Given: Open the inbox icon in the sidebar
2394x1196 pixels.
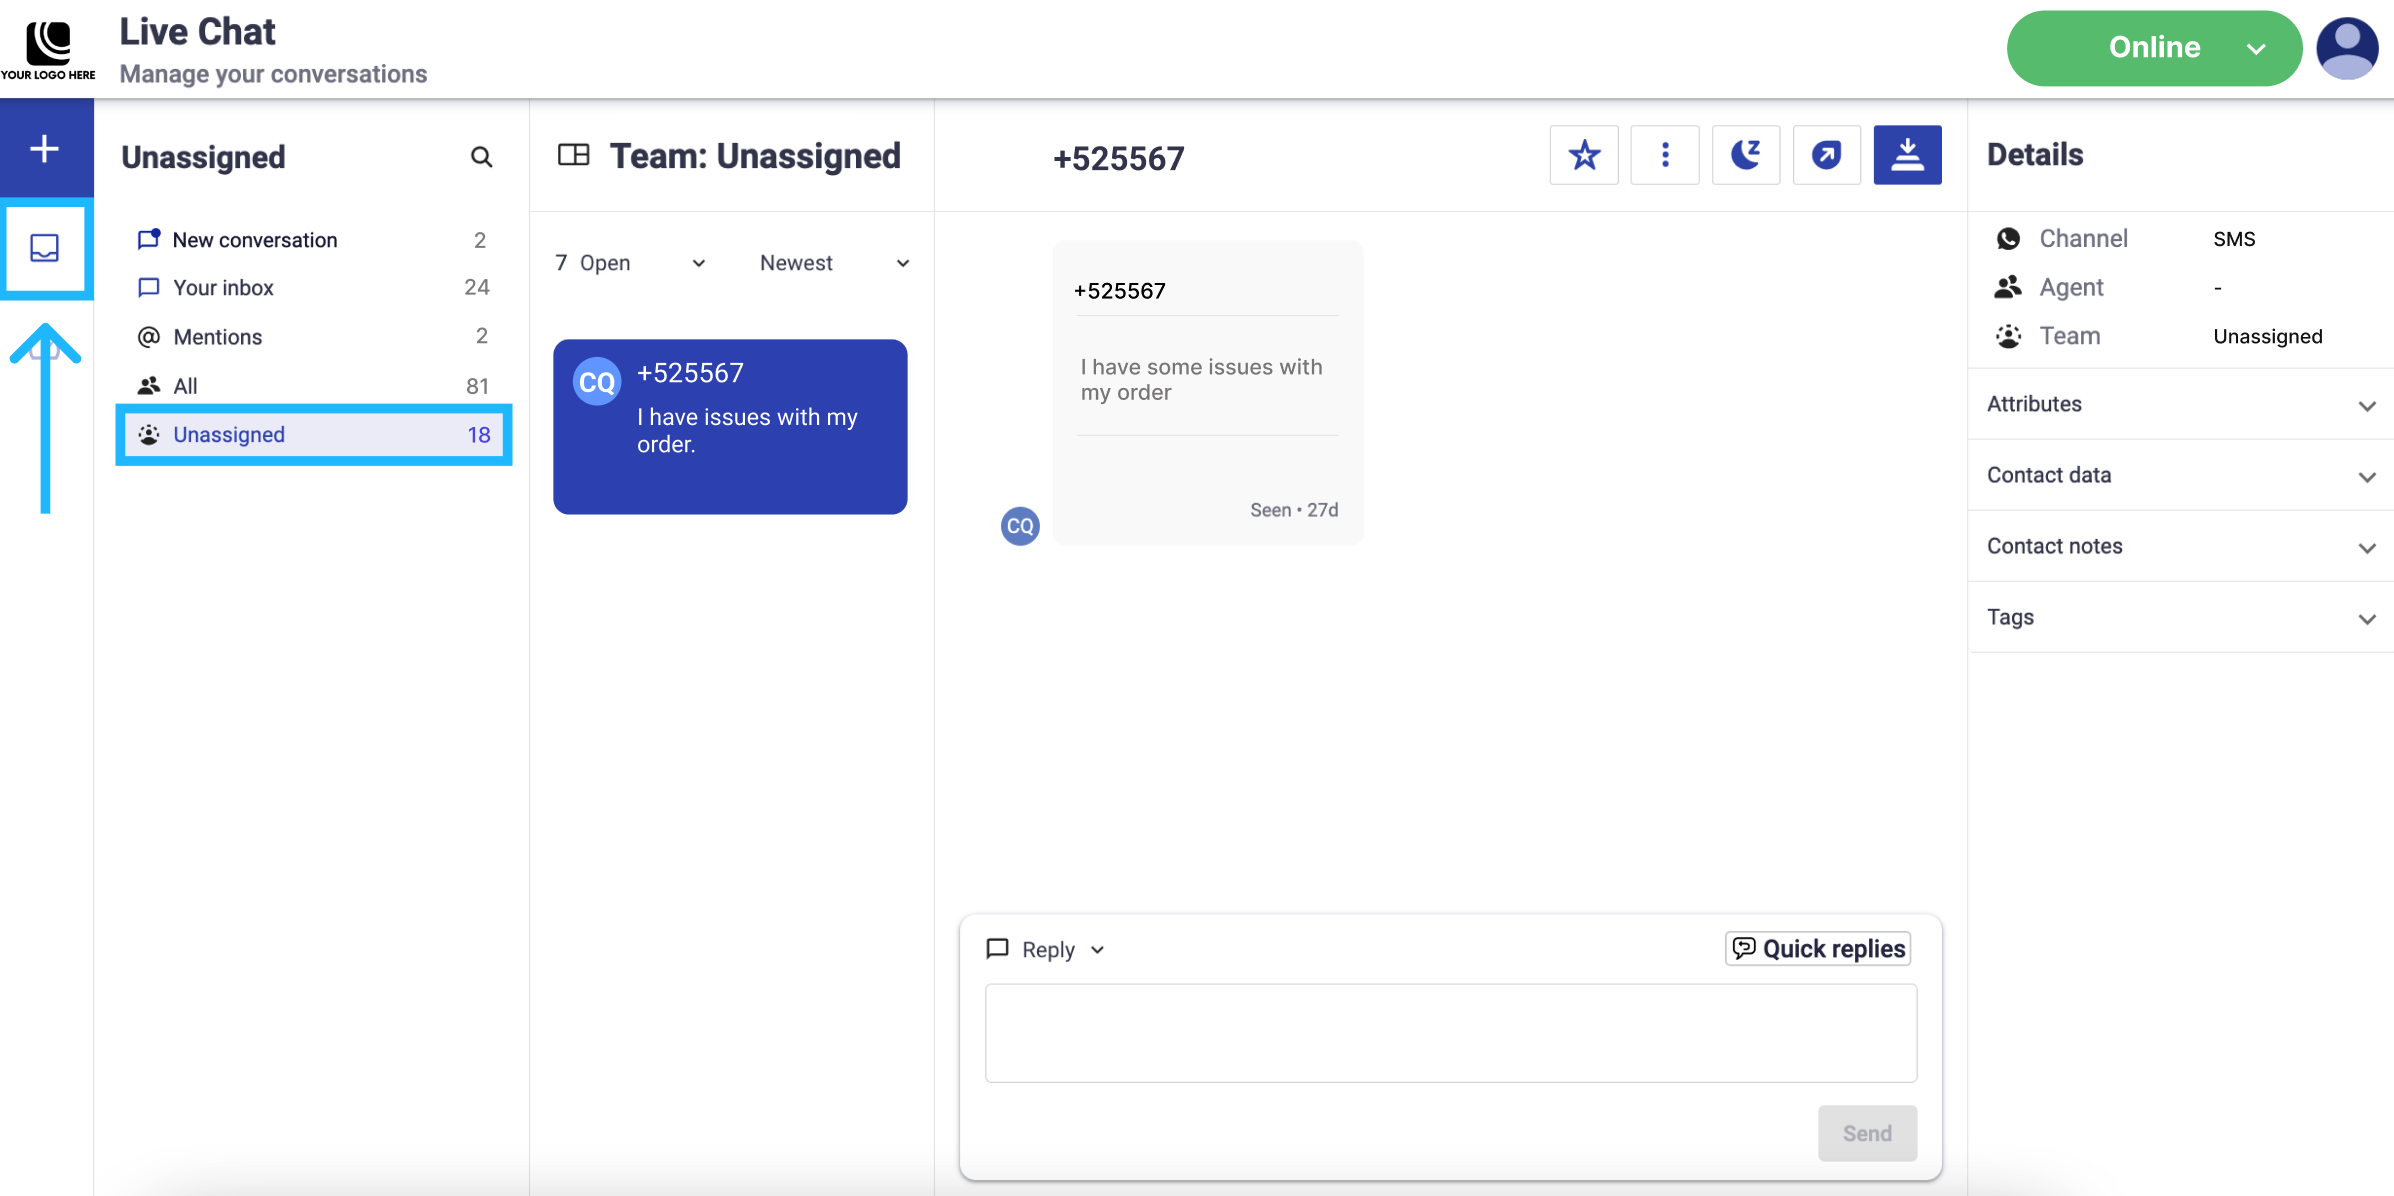Looking at the screenshot, I should coord(45,248).
